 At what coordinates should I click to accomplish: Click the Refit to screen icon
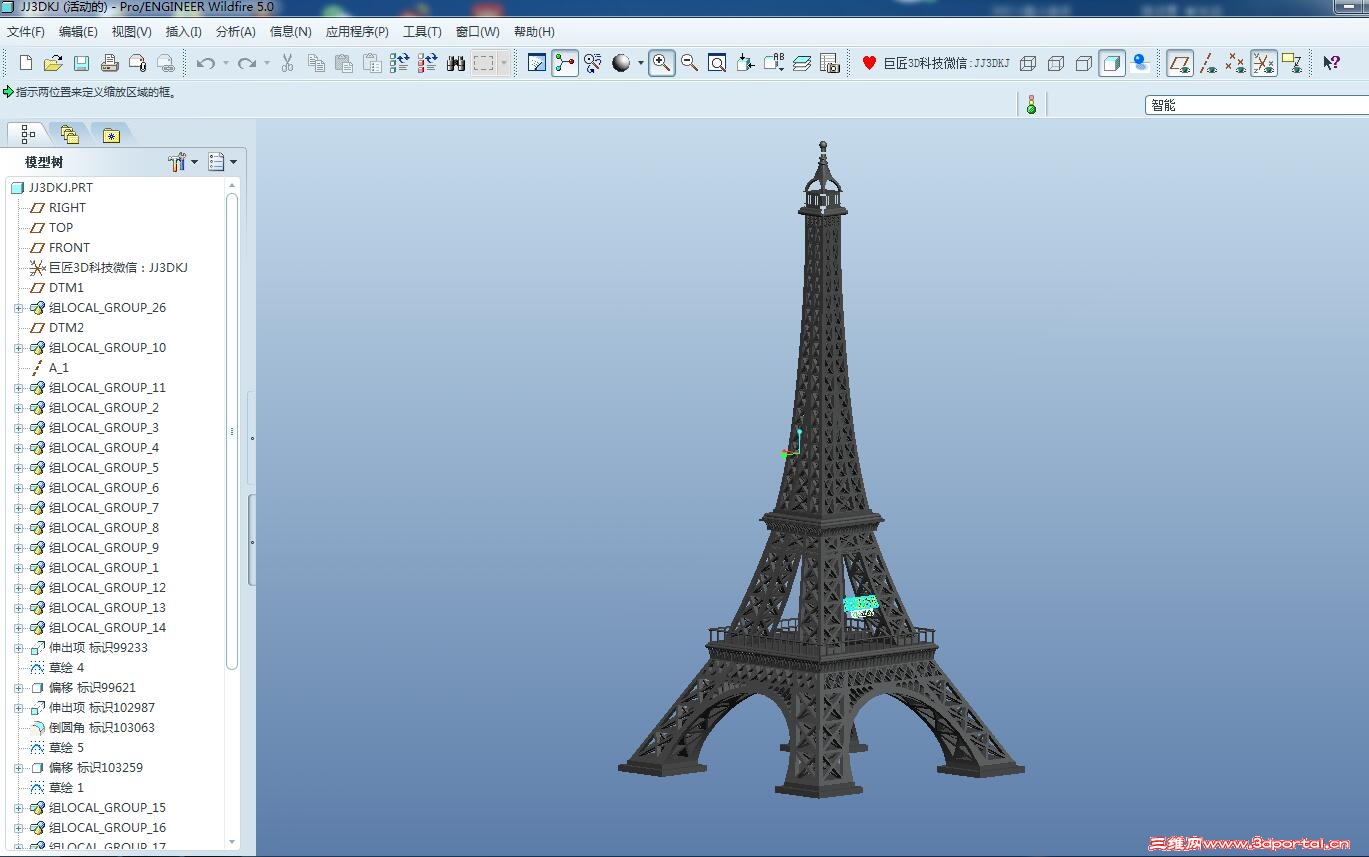[x=717, y=63]
